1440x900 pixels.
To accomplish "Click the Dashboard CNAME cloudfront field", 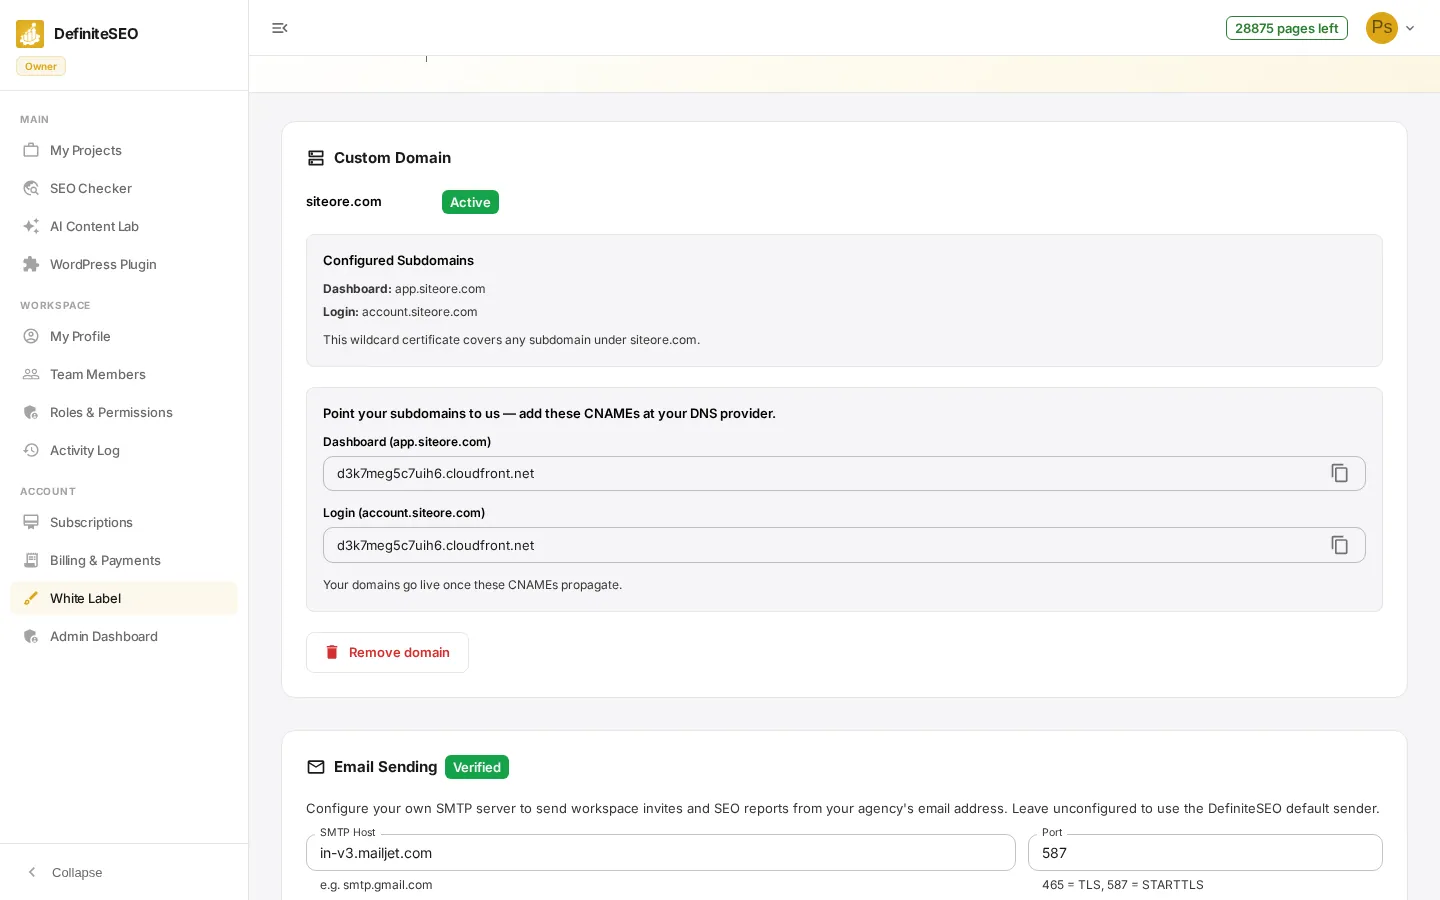I will click(x=844, y=473).
